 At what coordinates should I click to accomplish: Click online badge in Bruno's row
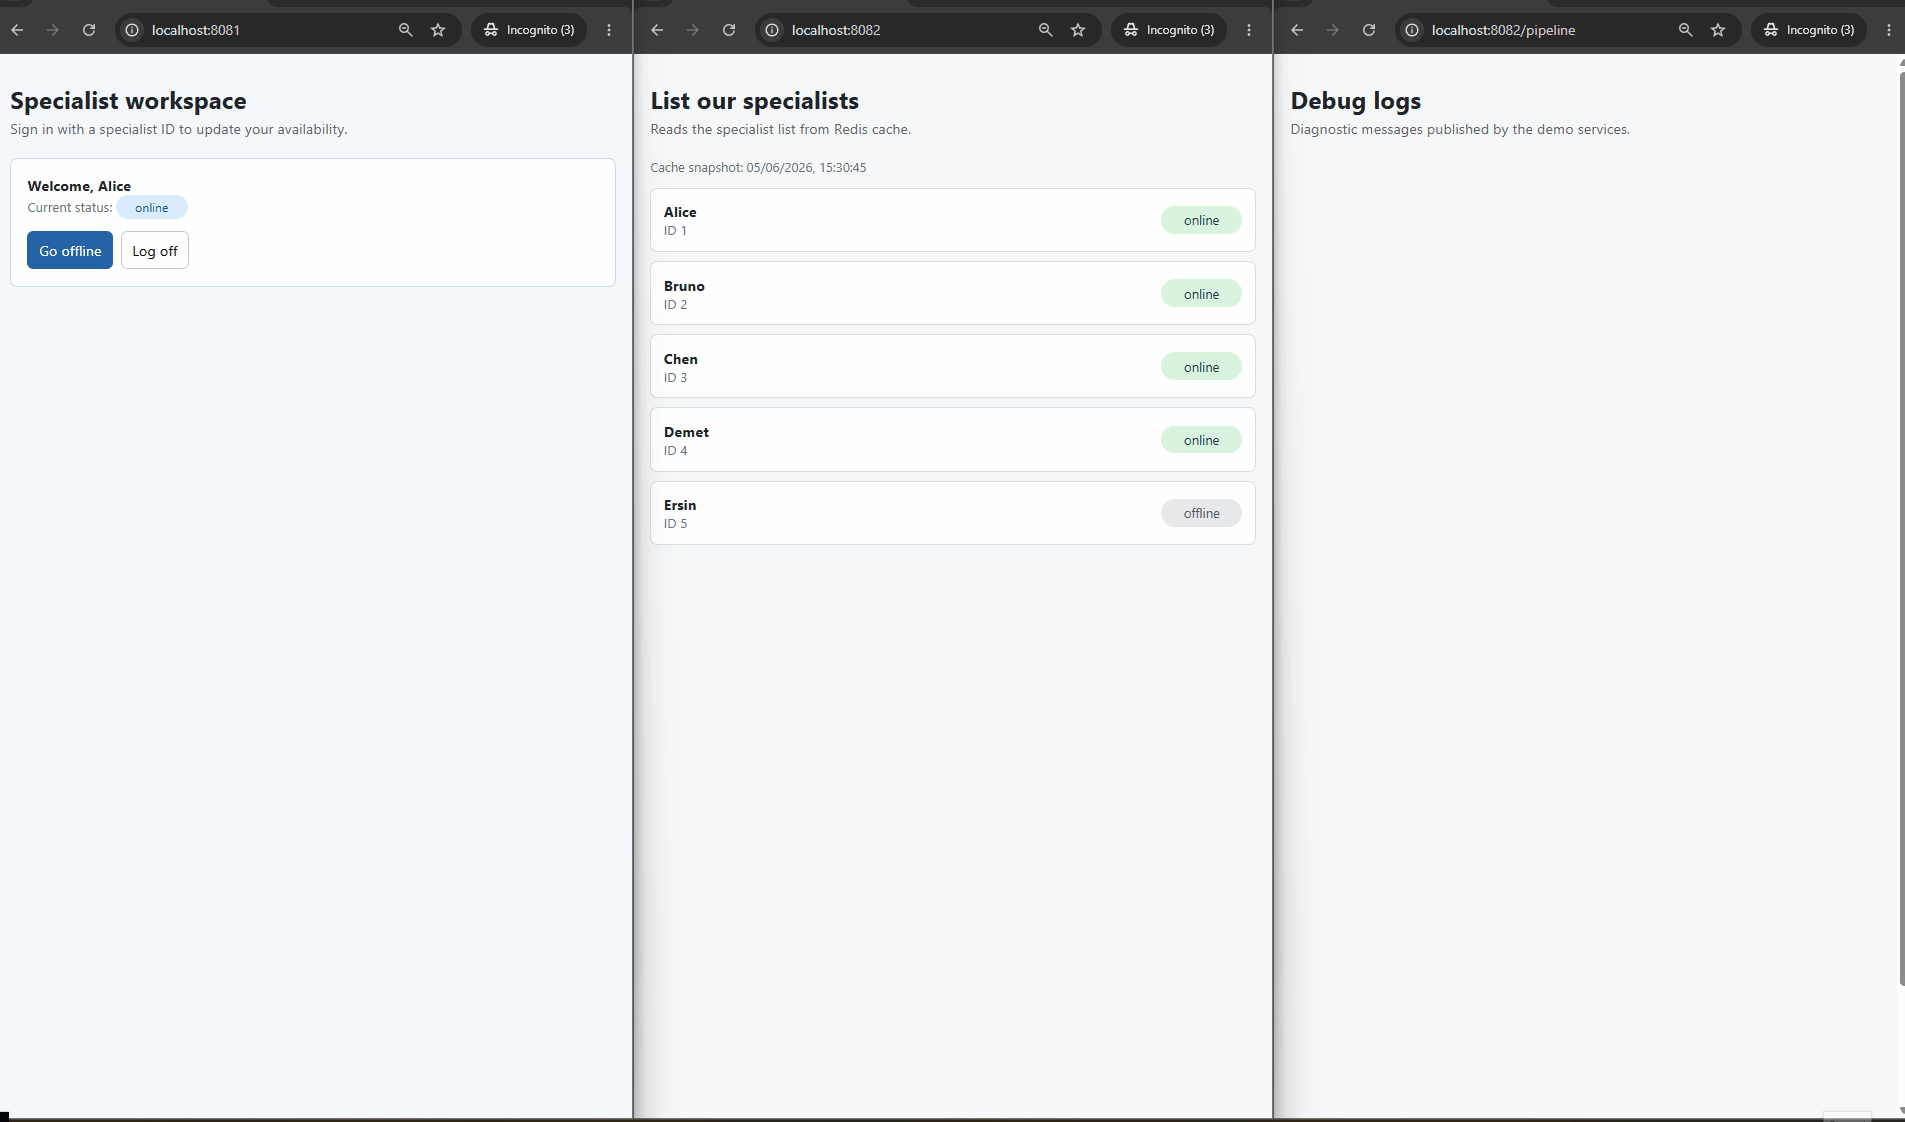tap(1201, 294)
